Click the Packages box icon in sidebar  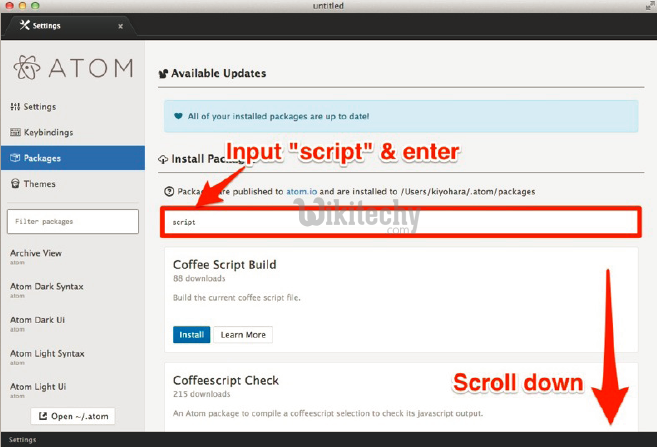[15, 158]
